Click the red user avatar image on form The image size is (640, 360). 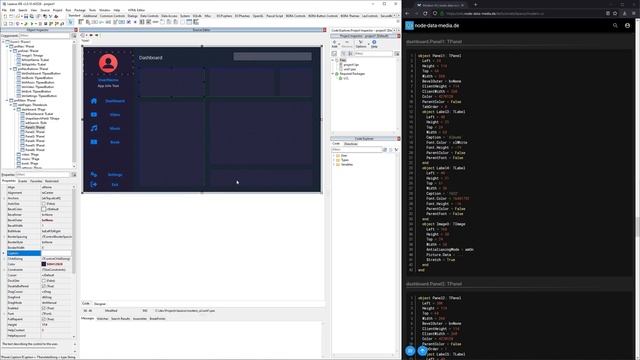tap(108, 63)
